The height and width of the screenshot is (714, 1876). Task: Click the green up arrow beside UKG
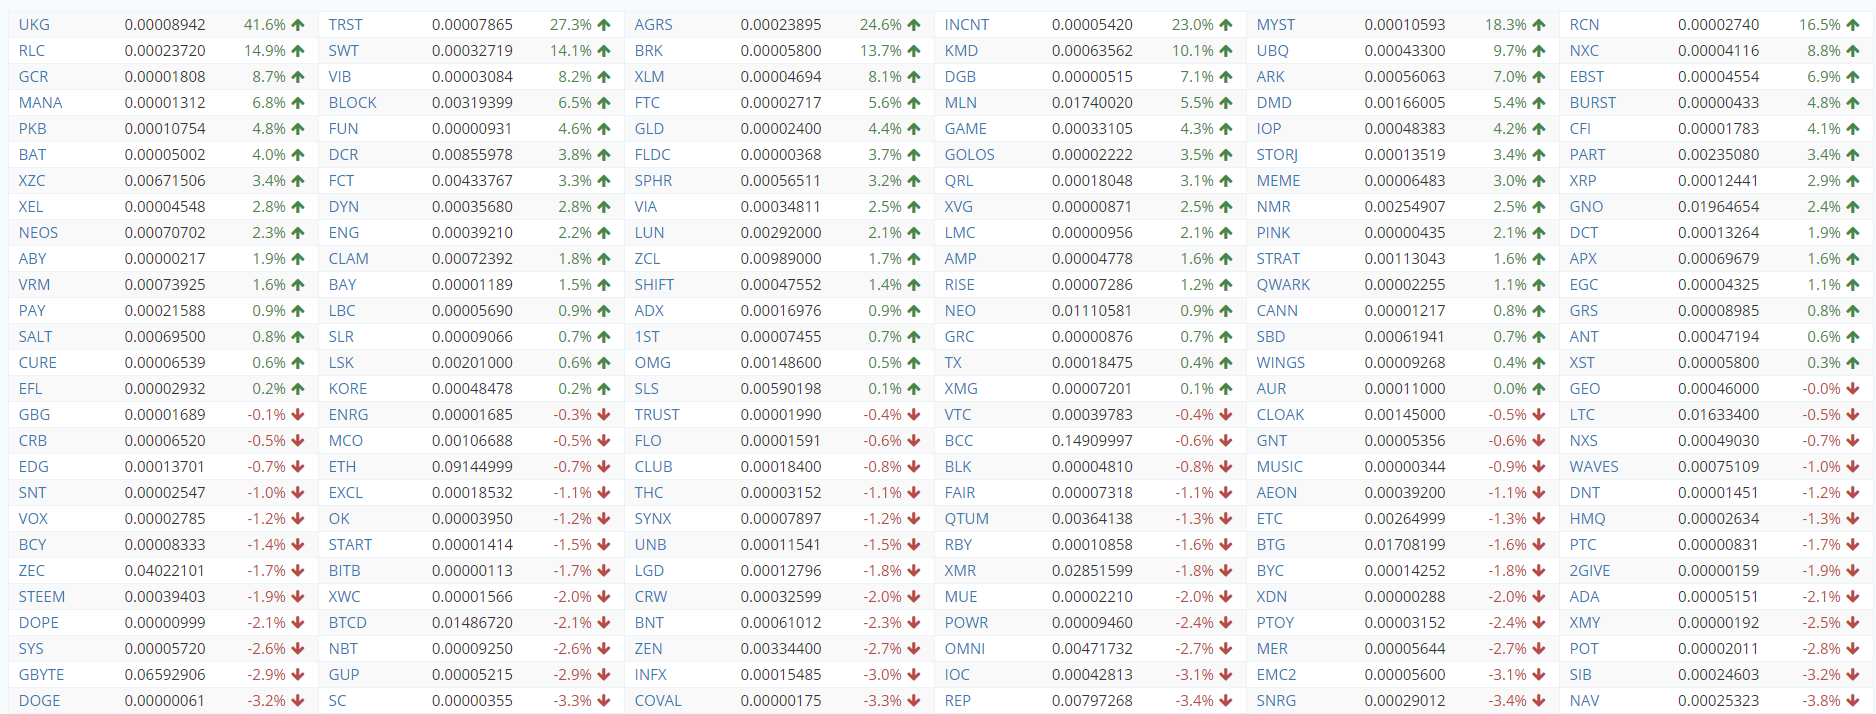click(x=297, y=25)
